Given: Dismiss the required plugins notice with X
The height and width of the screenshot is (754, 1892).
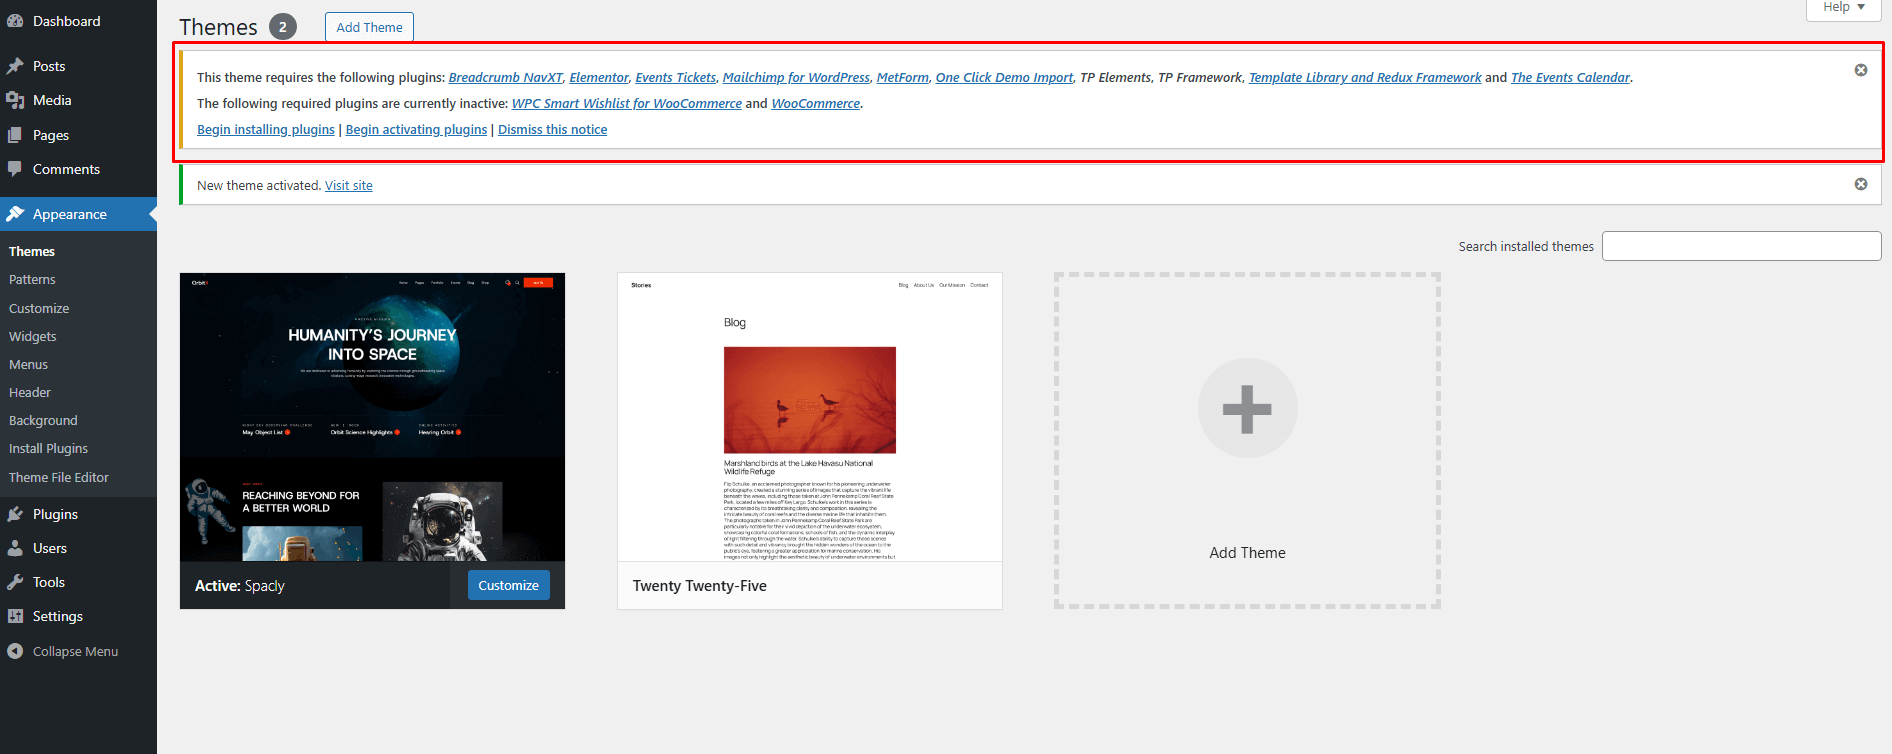Looking at the screenshot, I should 1861,70.
